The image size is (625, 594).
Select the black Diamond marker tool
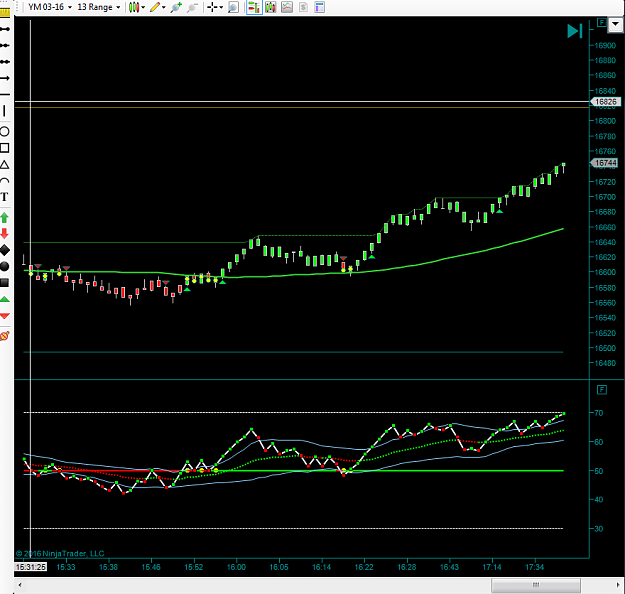pos(5,250)
